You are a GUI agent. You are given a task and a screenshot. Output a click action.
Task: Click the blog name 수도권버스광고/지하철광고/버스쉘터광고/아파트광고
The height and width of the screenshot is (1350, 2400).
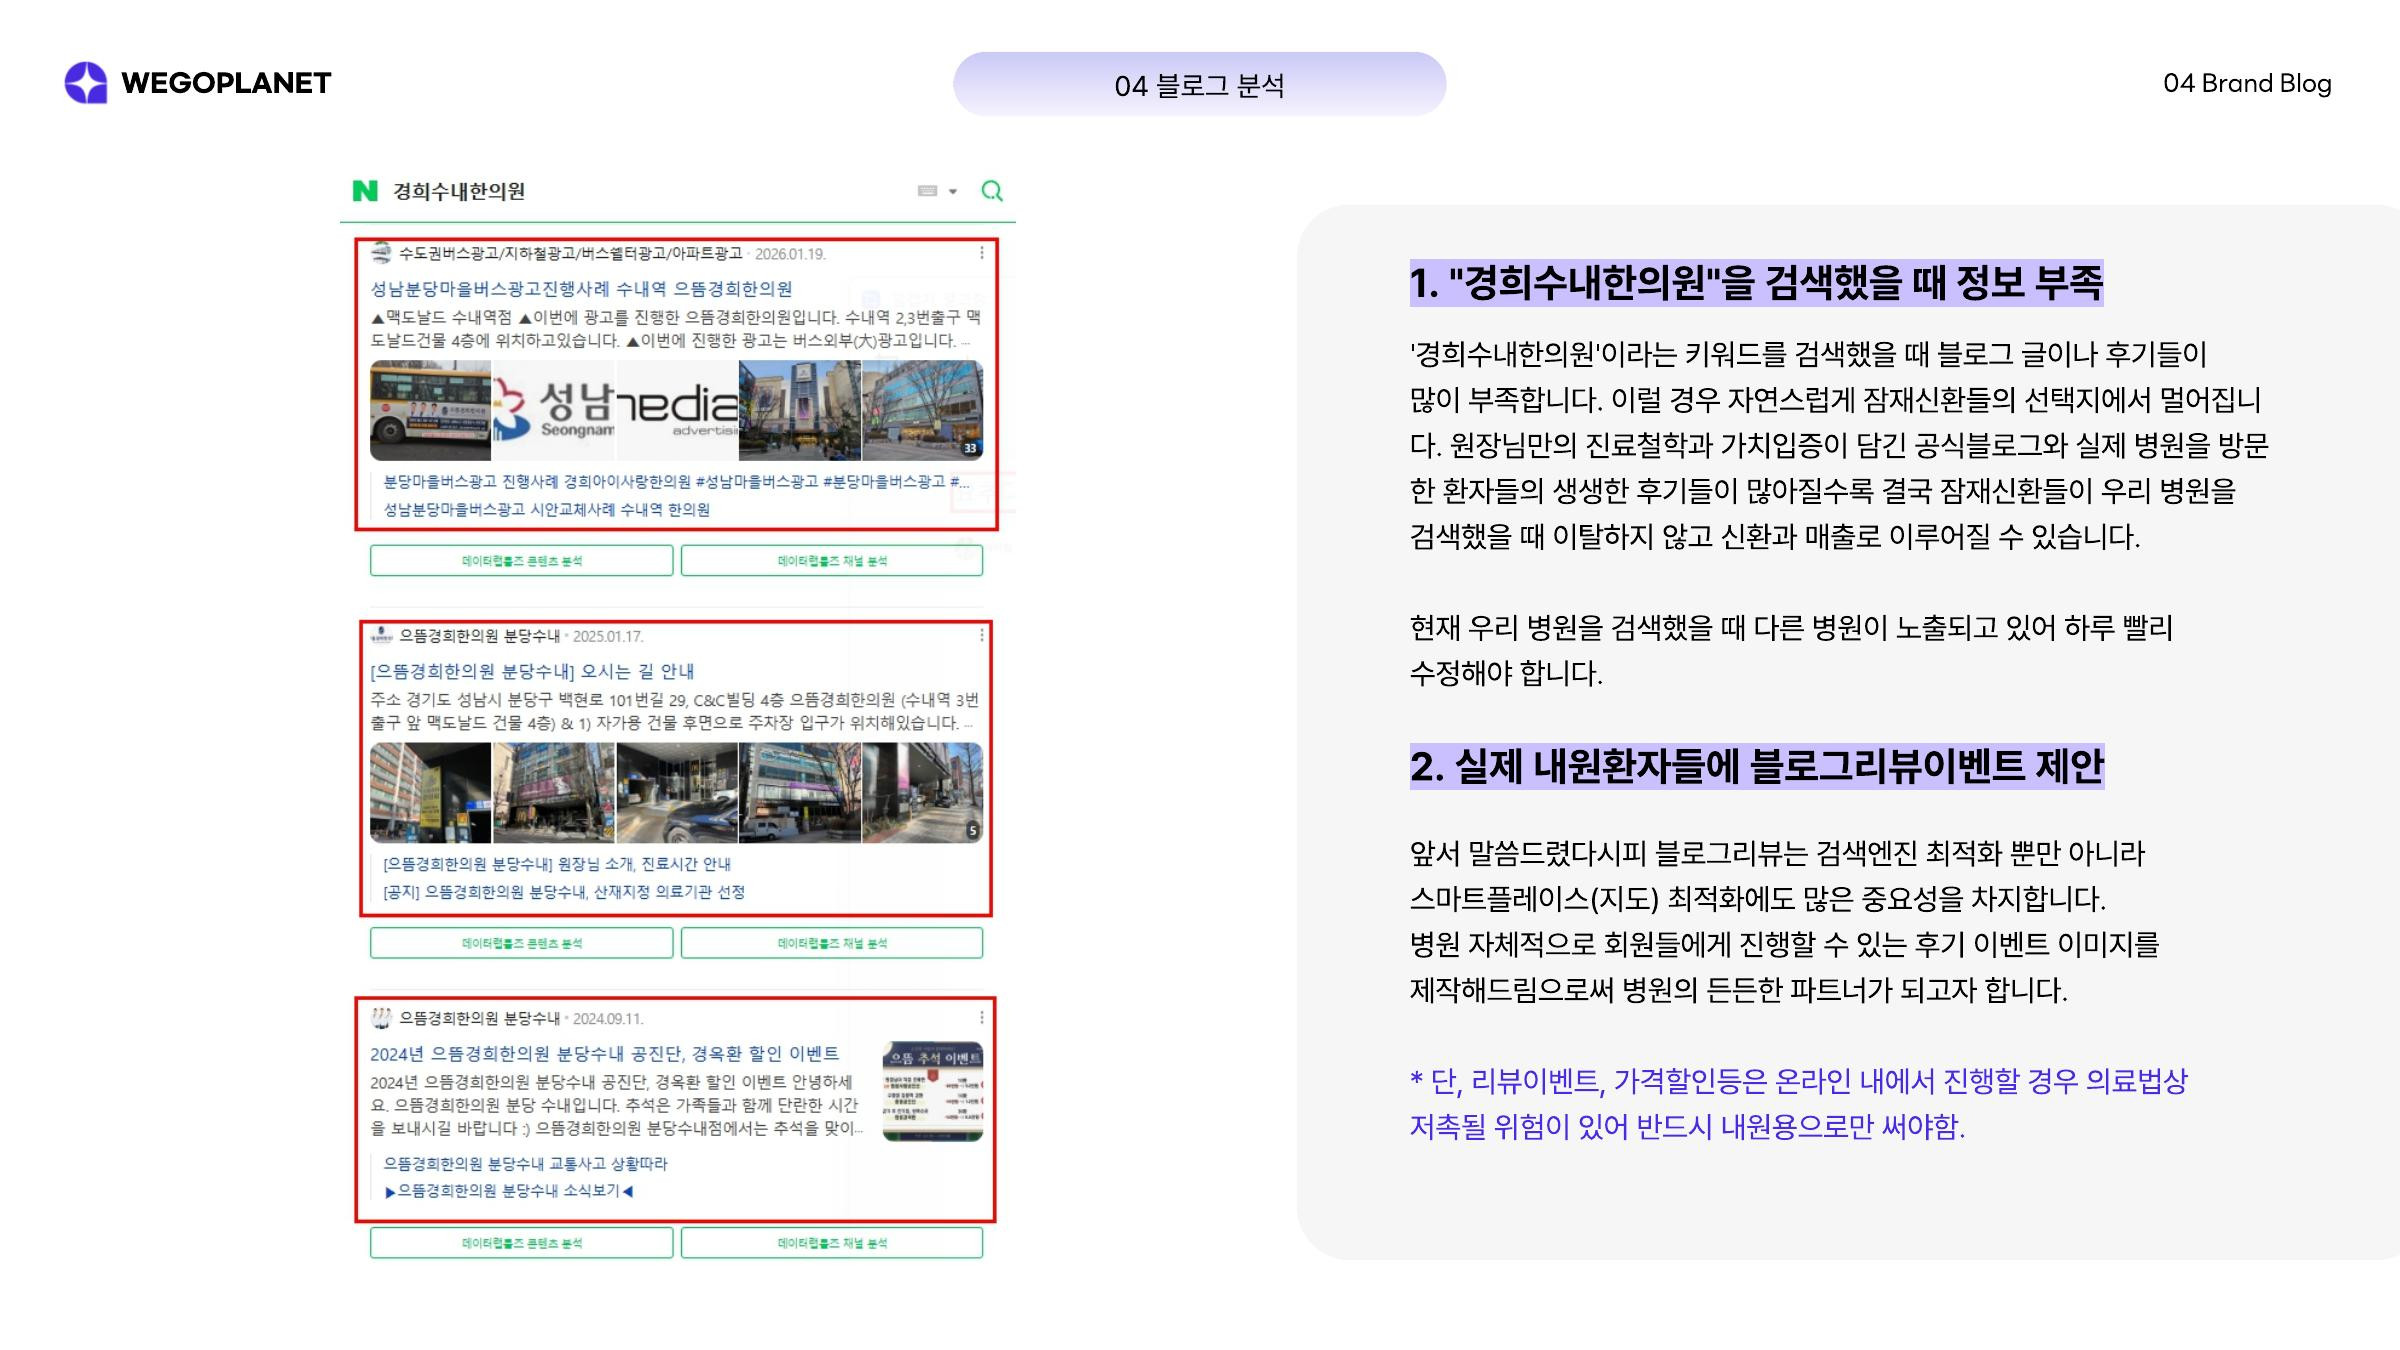coord(571,253)
